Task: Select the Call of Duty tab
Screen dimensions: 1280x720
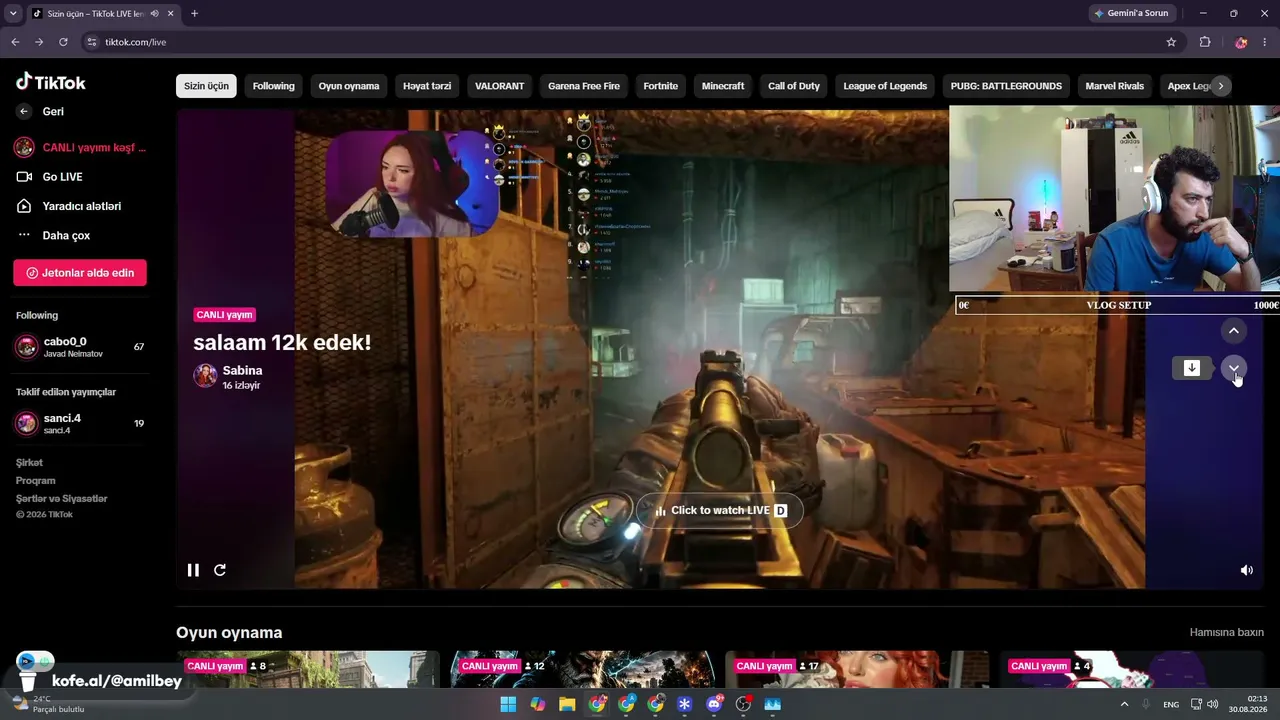Action: 794,86
